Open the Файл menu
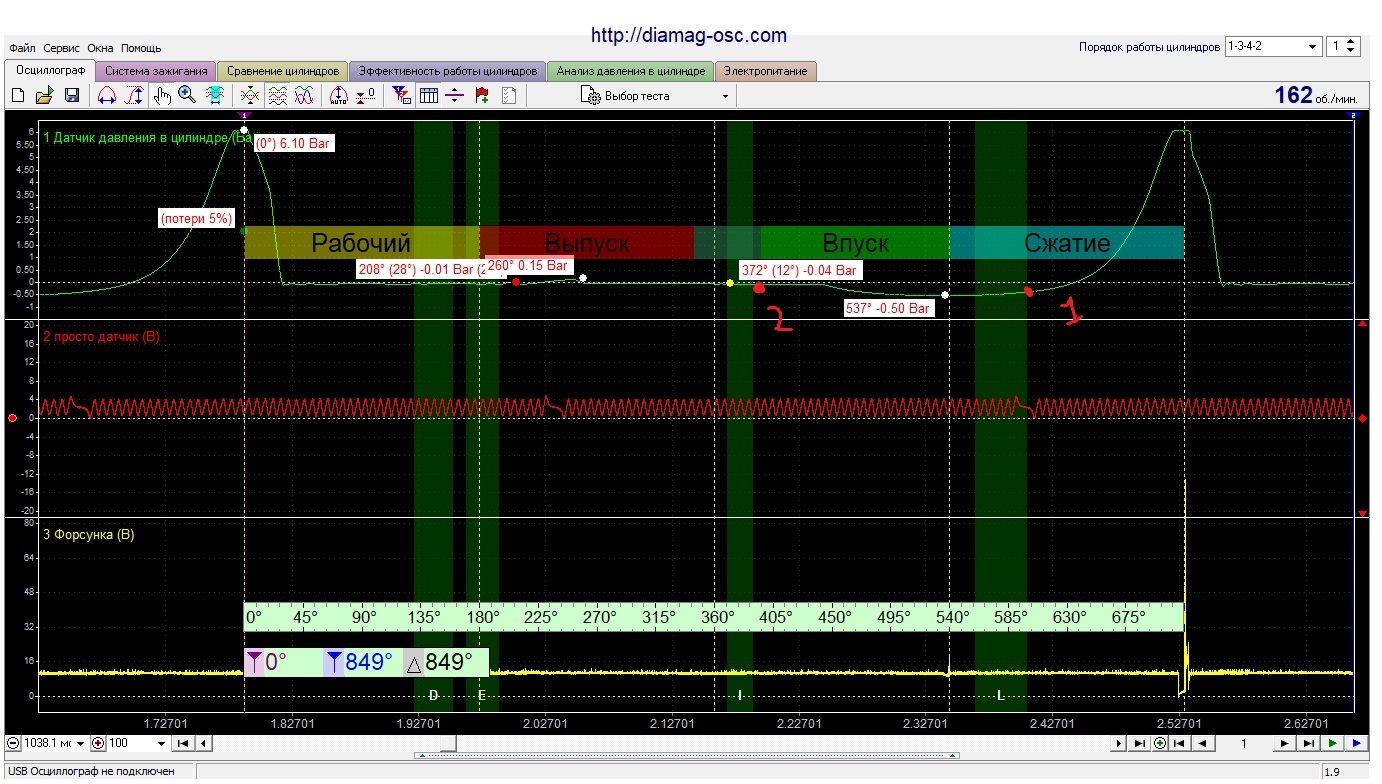Image resolution: width=1382 pixels, height=784 pixels. [21, 48]
